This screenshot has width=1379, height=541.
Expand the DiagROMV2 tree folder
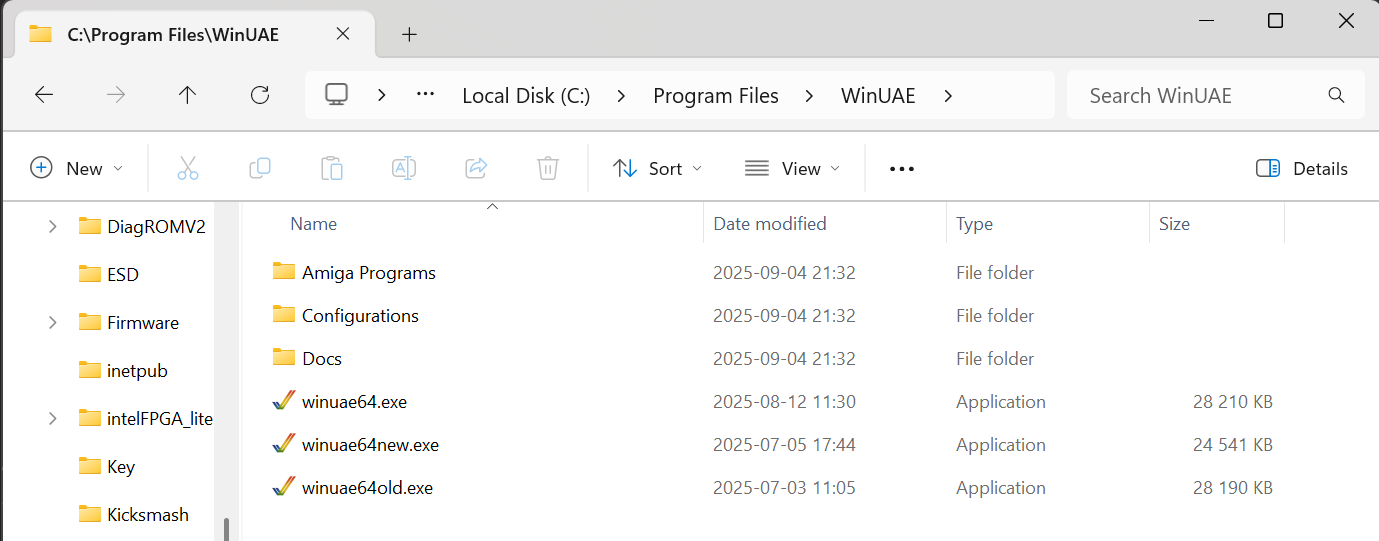point(52,226)
